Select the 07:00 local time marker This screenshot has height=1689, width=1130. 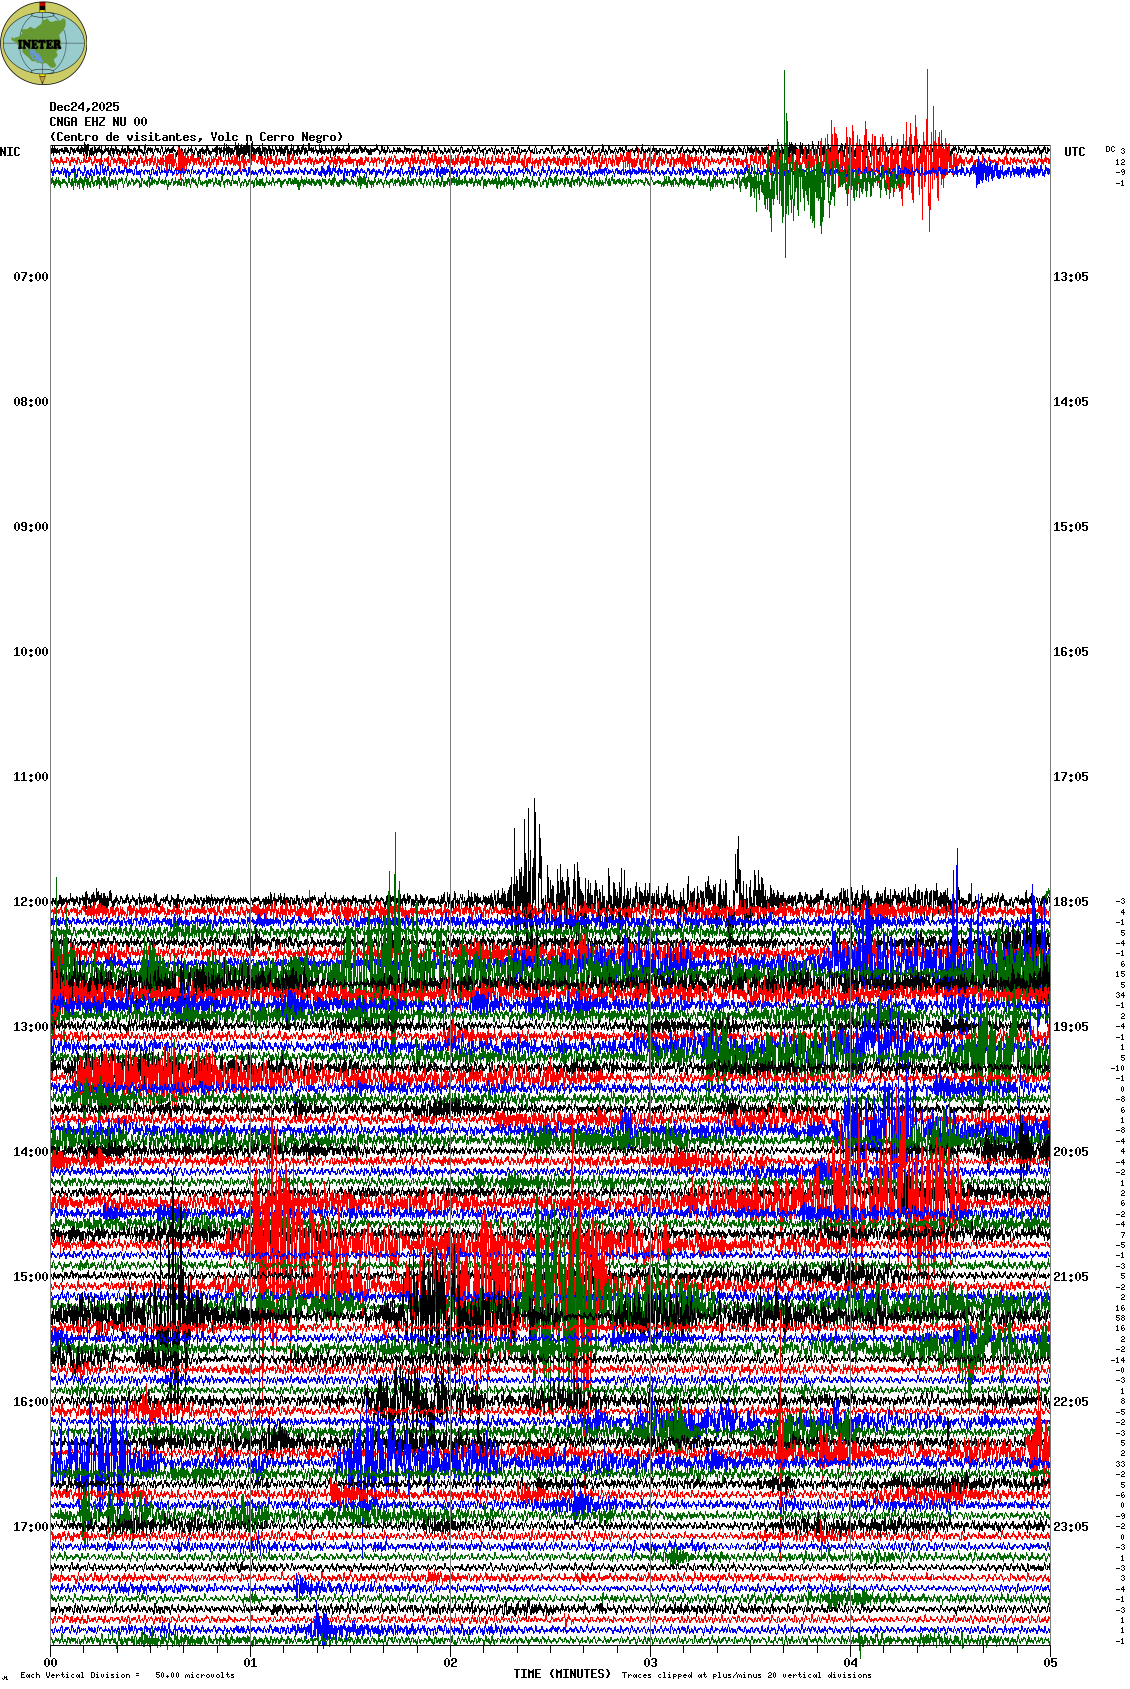pos(30,277)
